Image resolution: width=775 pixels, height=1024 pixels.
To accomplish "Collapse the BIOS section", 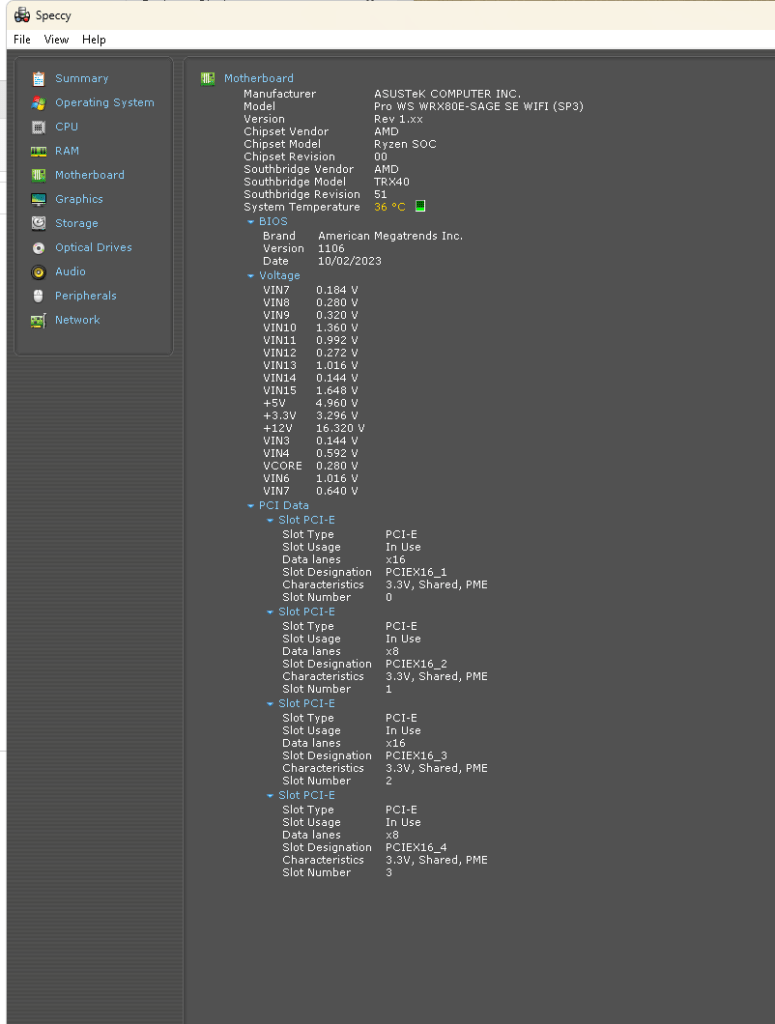I will pos(251,222).
